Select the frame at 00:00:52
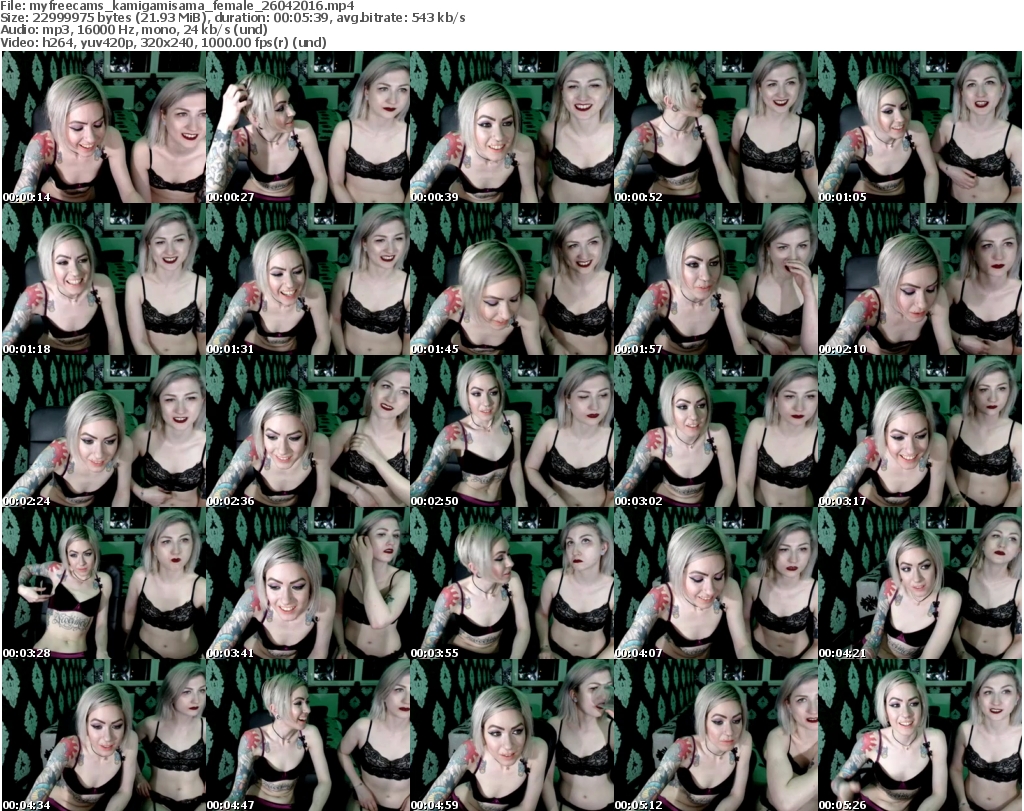The width and height of the screenshot is (1024, 811). pos(716,127)
